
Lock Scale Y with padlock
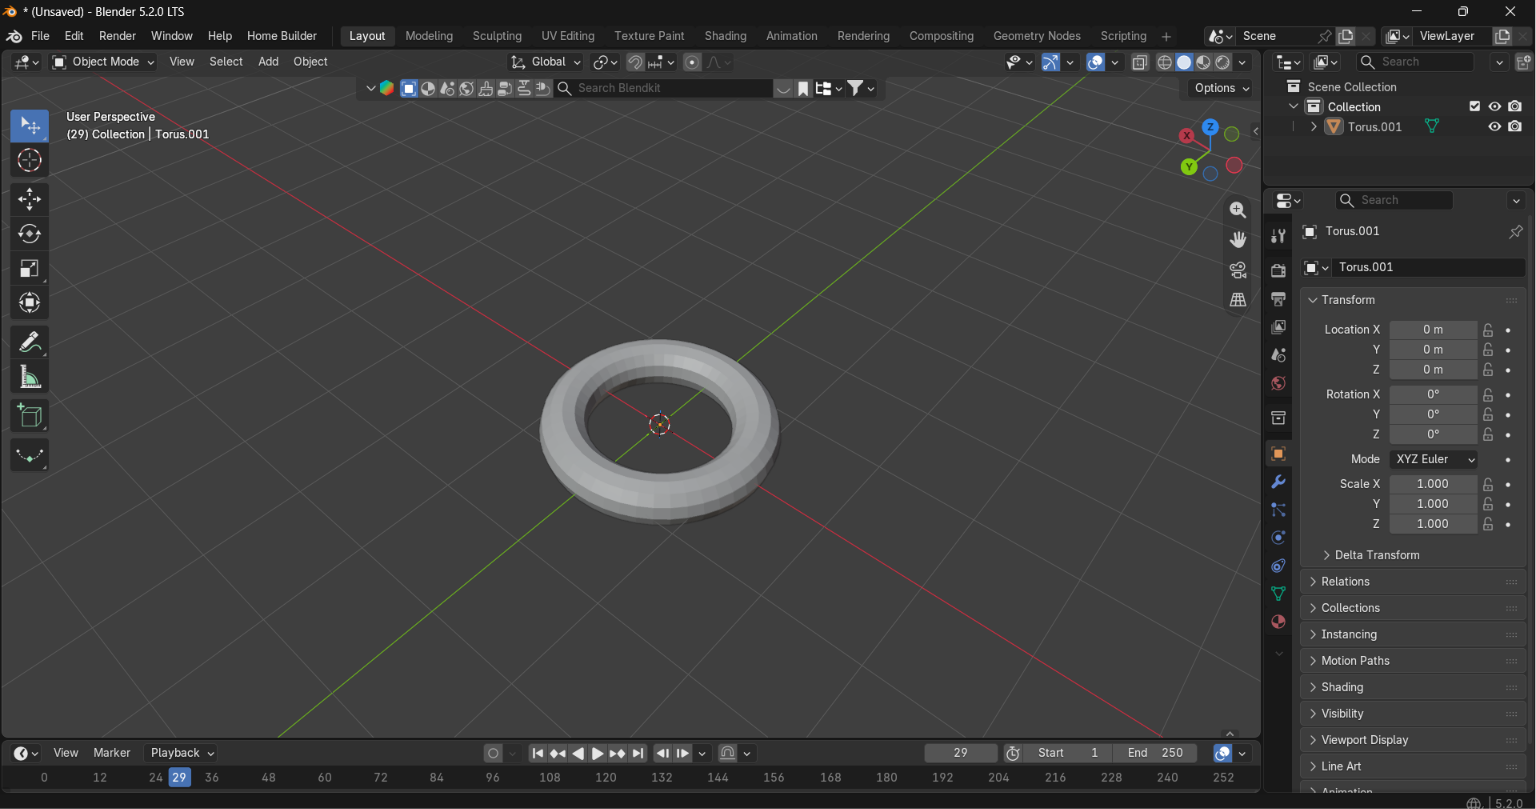click(x=1488, y=504)
